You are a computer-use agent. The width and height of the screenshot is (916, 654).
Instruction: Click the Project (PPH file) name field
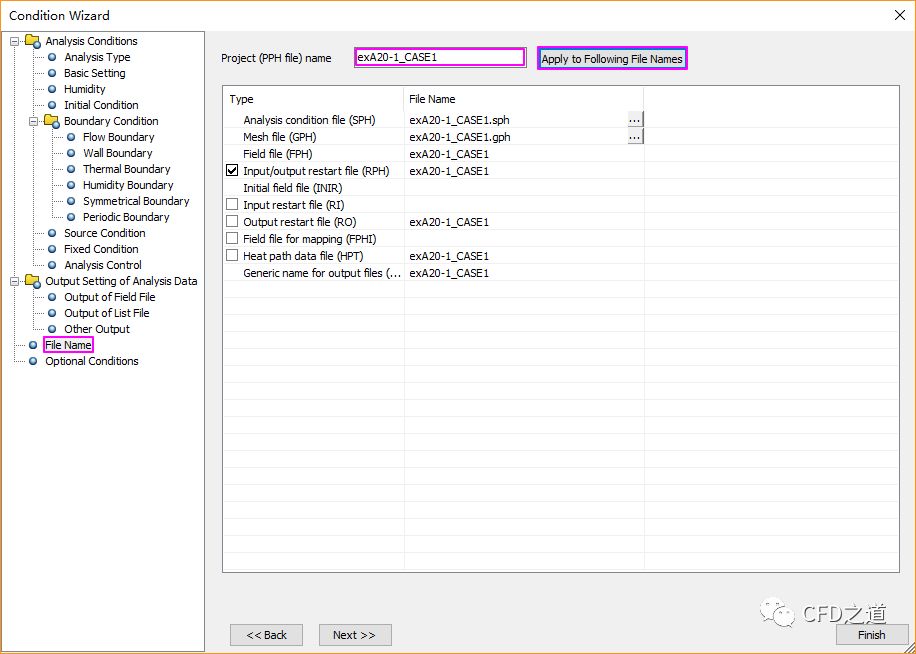(x=440, y=58)
